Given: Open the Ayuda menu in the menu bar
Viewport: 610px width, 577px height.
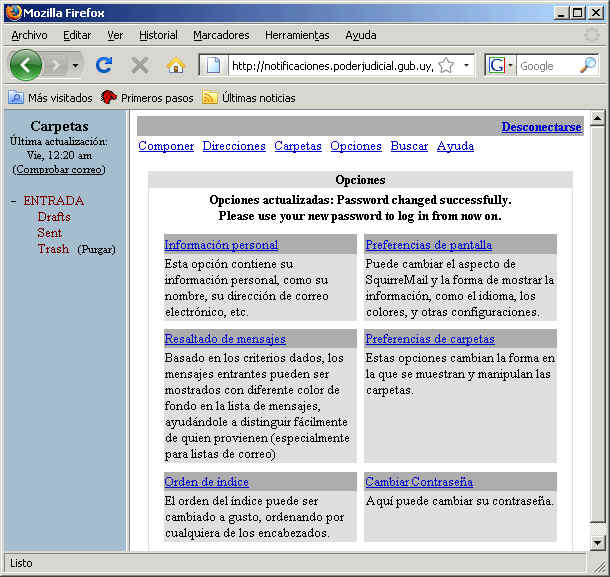Looking at the screenshot, I should pyautogui.click(x=361, y=35).
